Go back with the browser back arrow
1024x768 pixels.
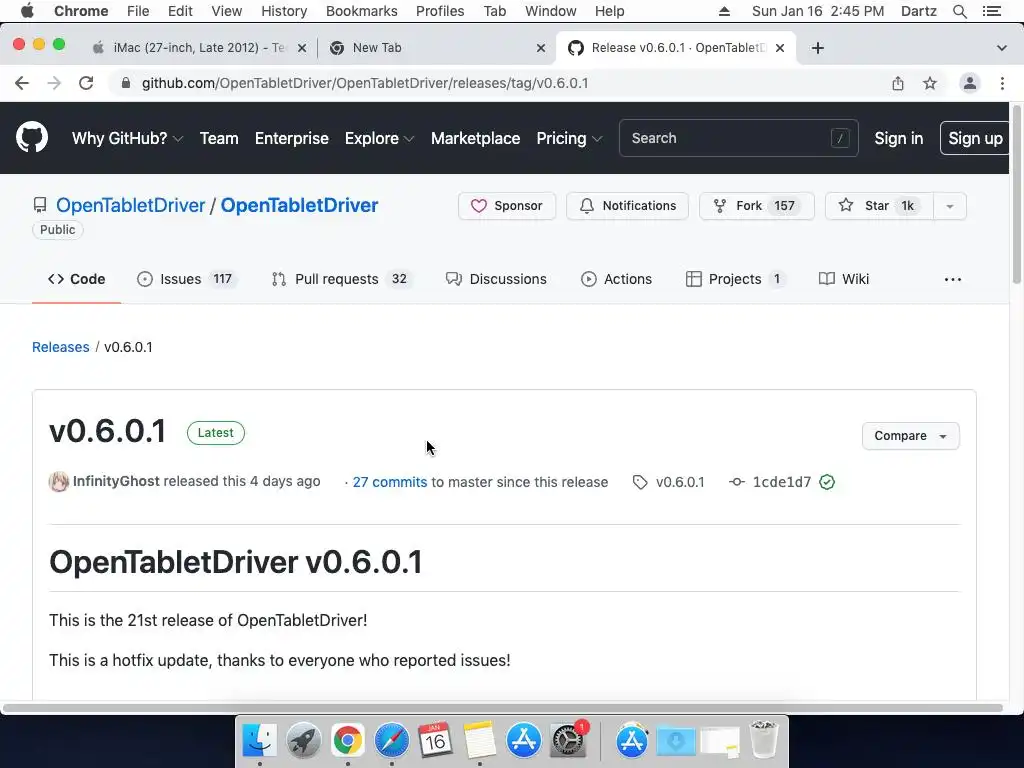(22, 83)
